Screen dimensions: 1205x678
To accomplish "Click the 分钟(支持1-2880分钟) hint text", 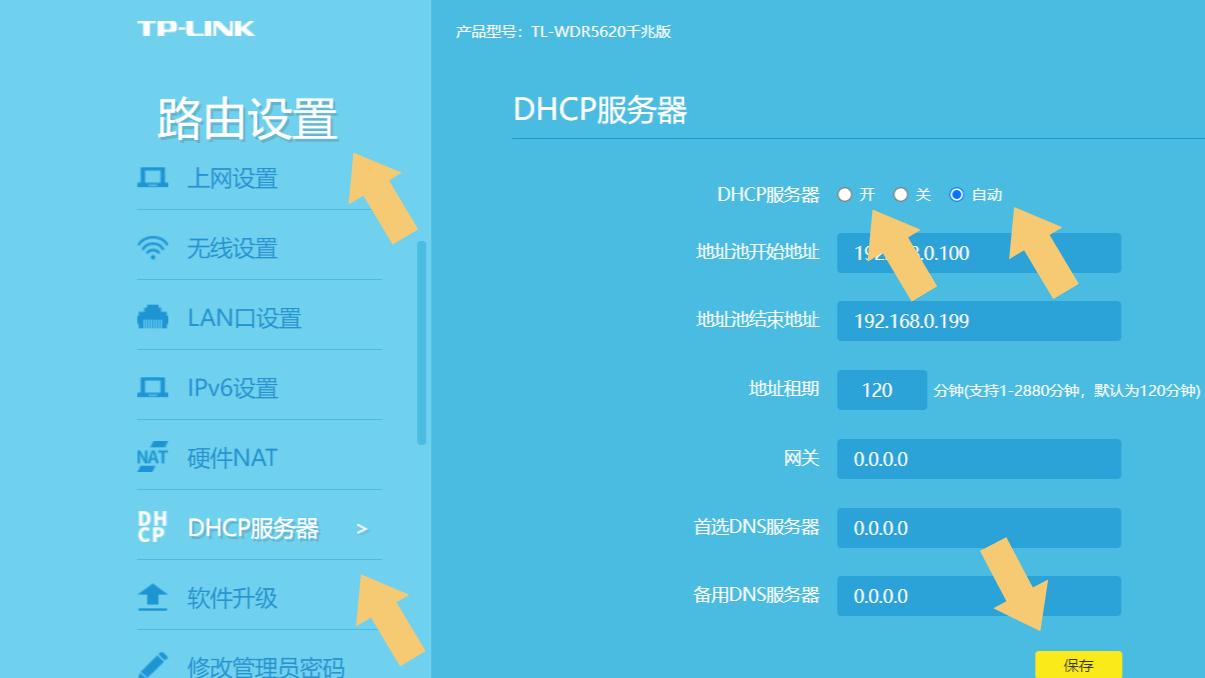I will 1067,391.
